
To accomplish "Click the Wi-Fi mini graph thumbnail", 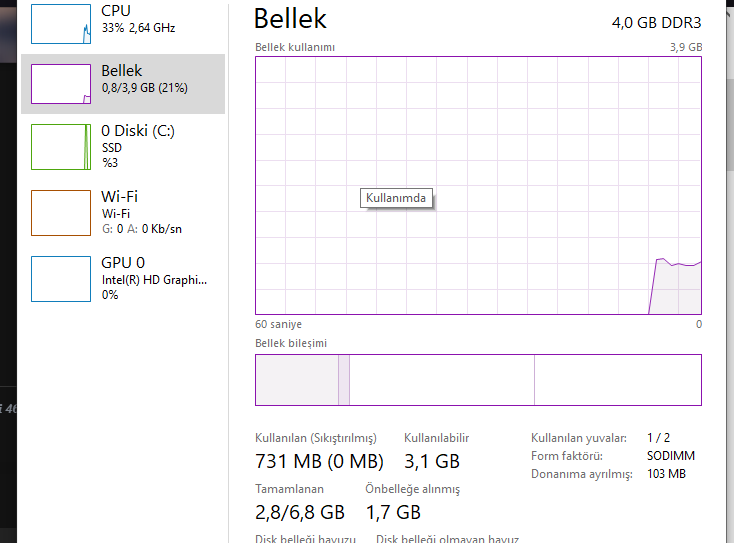I will click(x=60, y=212).
